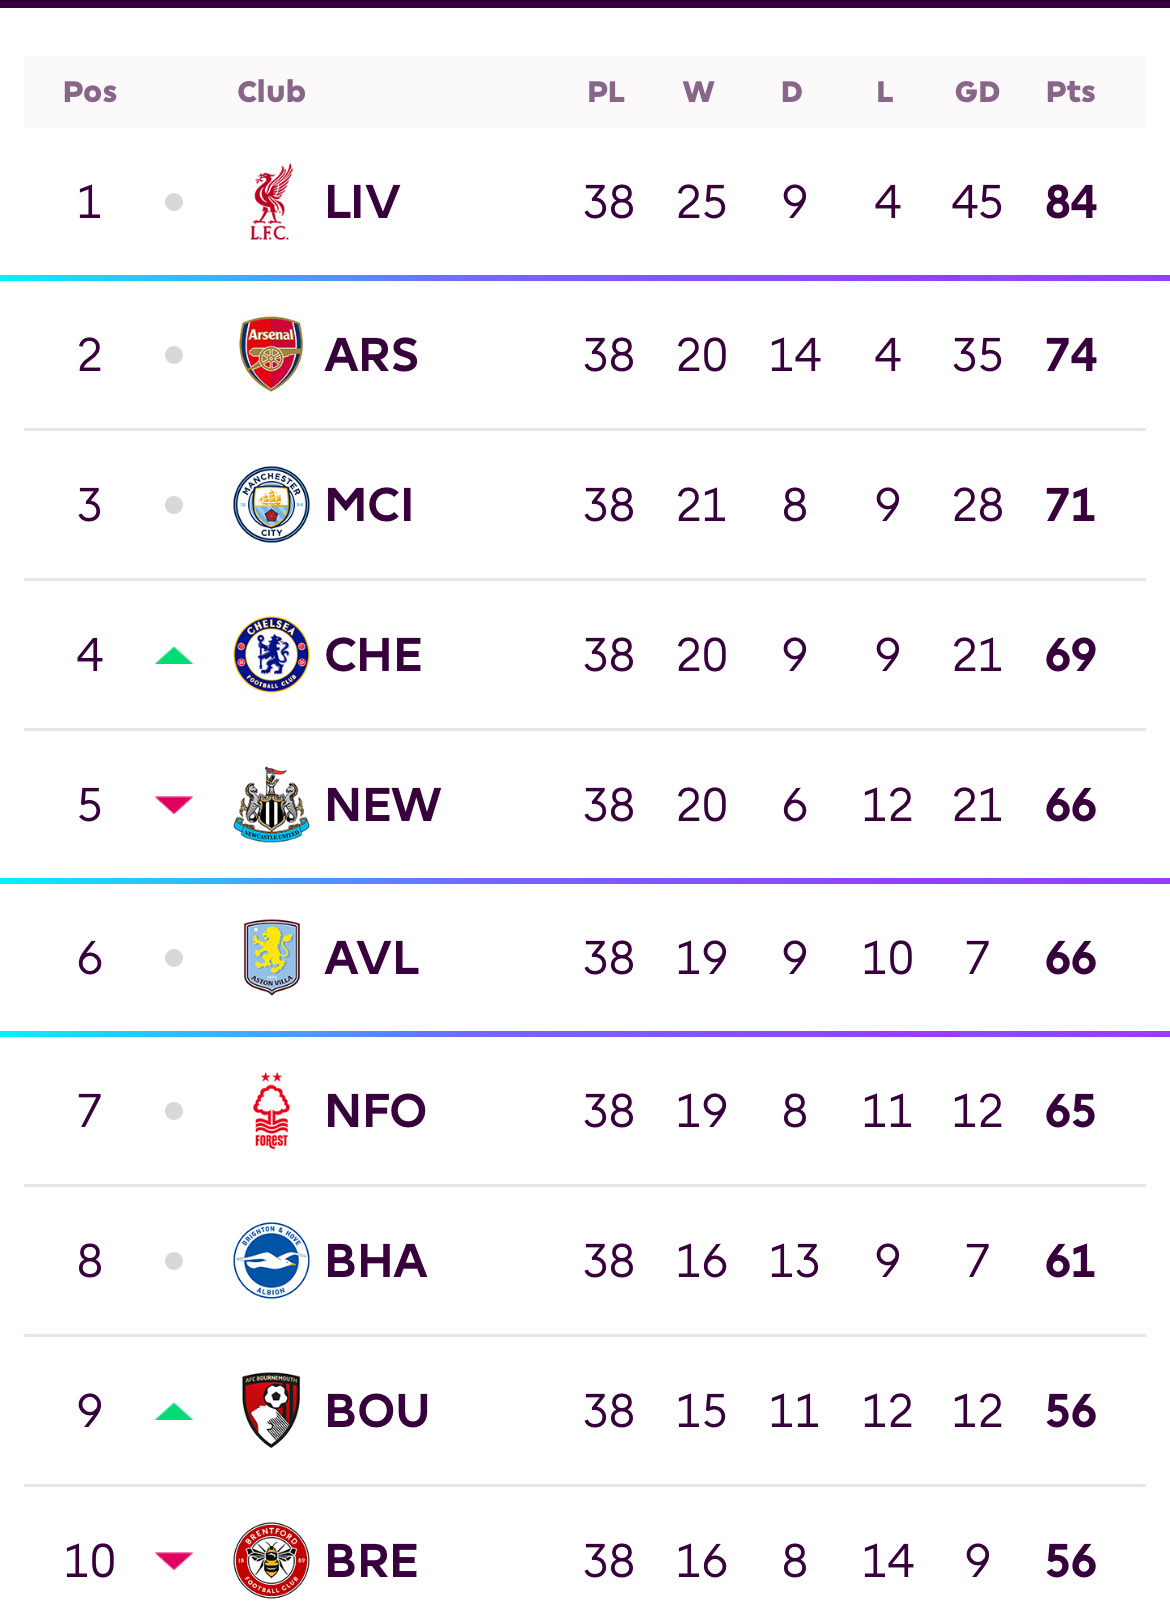Select the Club column header
The height and width of the screenshot is (1620, 1170).
click(271, 92)
